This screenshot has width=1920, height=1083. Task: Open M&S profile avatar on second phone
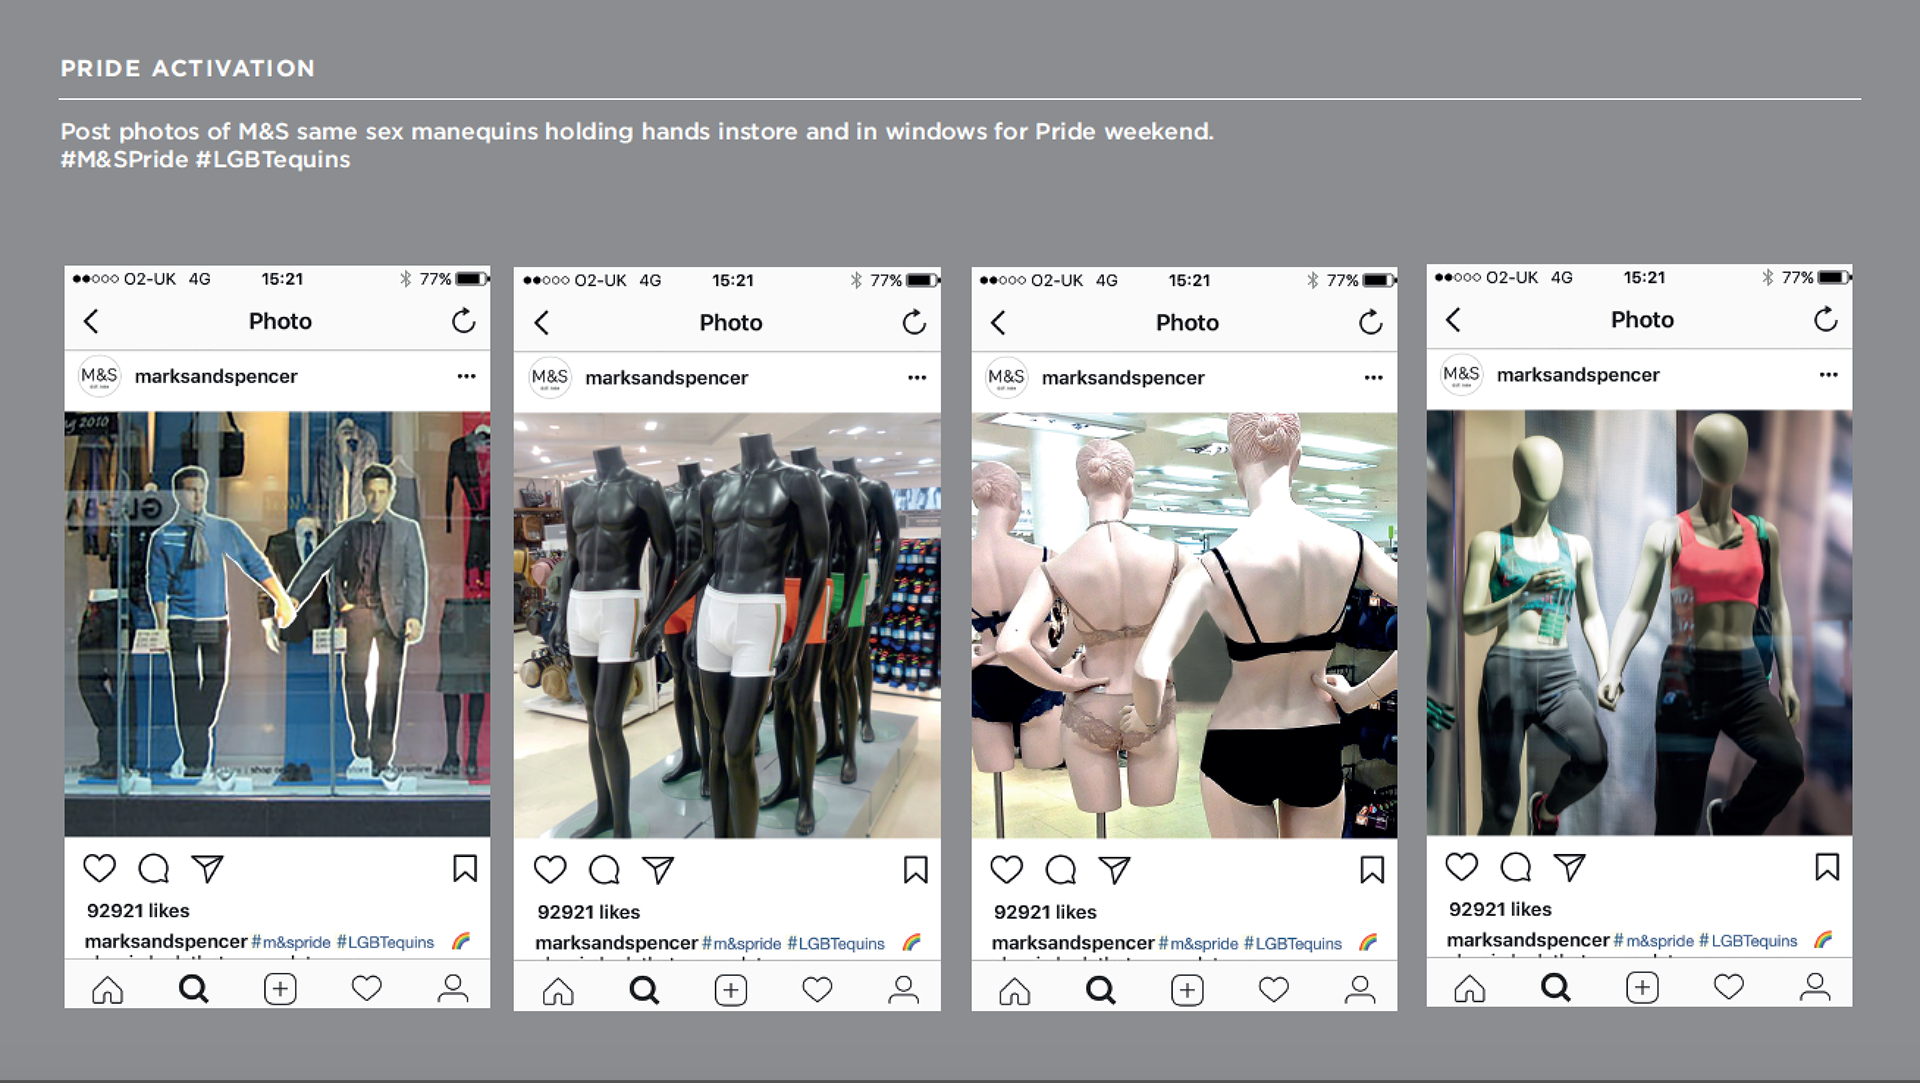(549, 378)
